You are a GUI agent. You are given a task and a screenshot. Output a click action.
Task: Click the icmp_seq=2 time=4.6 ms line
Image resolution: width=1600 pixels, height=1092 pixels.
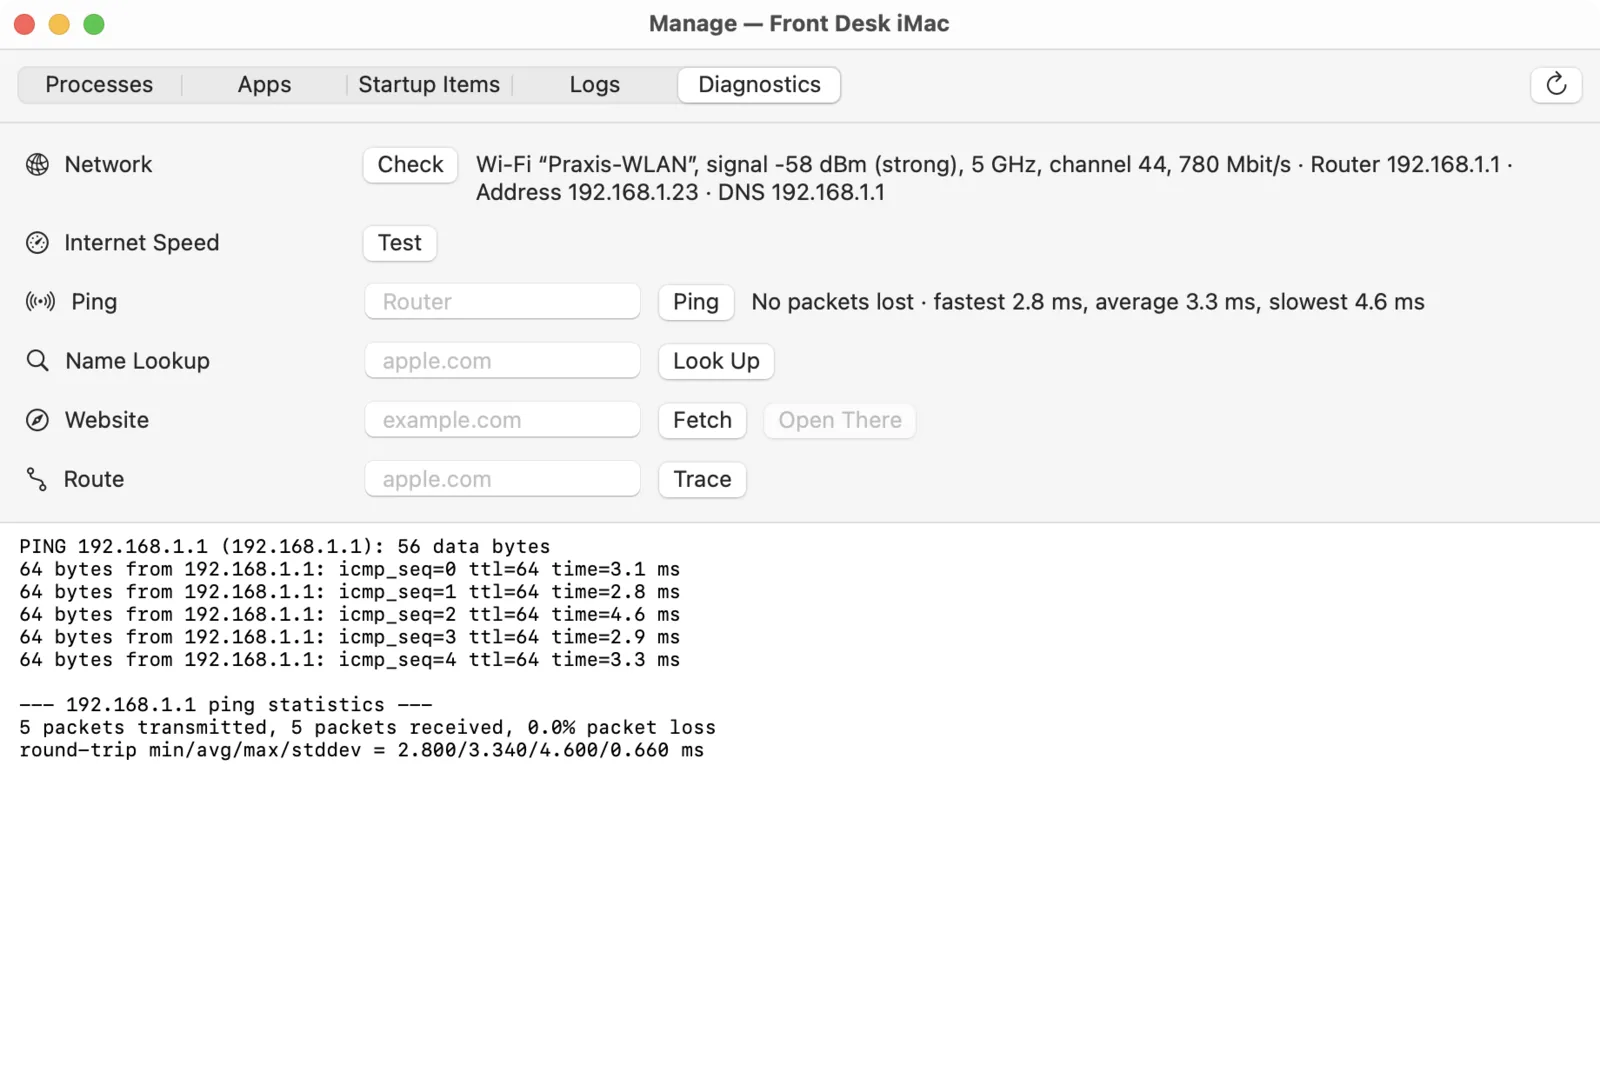(350, 614)
